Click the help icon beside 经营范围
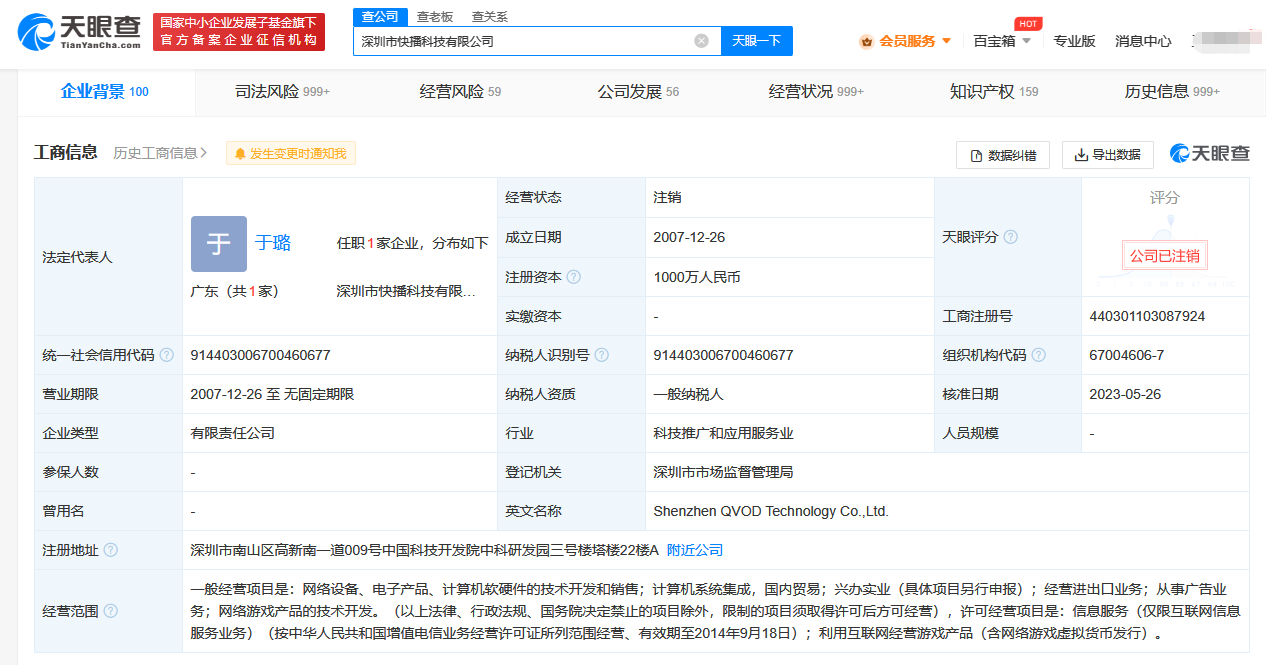This screenshot has width=1266, height=665. pos(111,611)
